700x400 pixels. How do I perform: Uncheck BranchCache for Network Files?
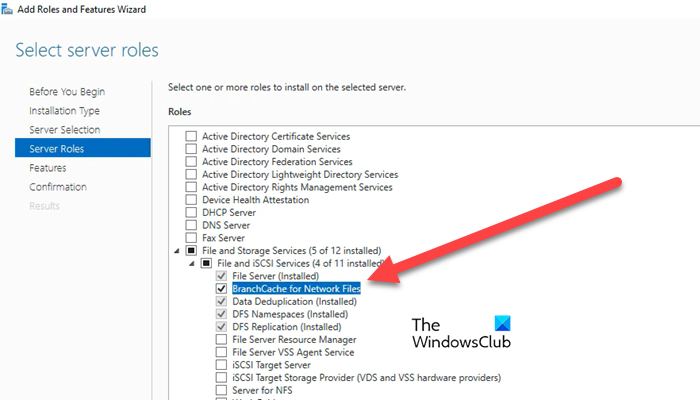(x=221, y=288)
